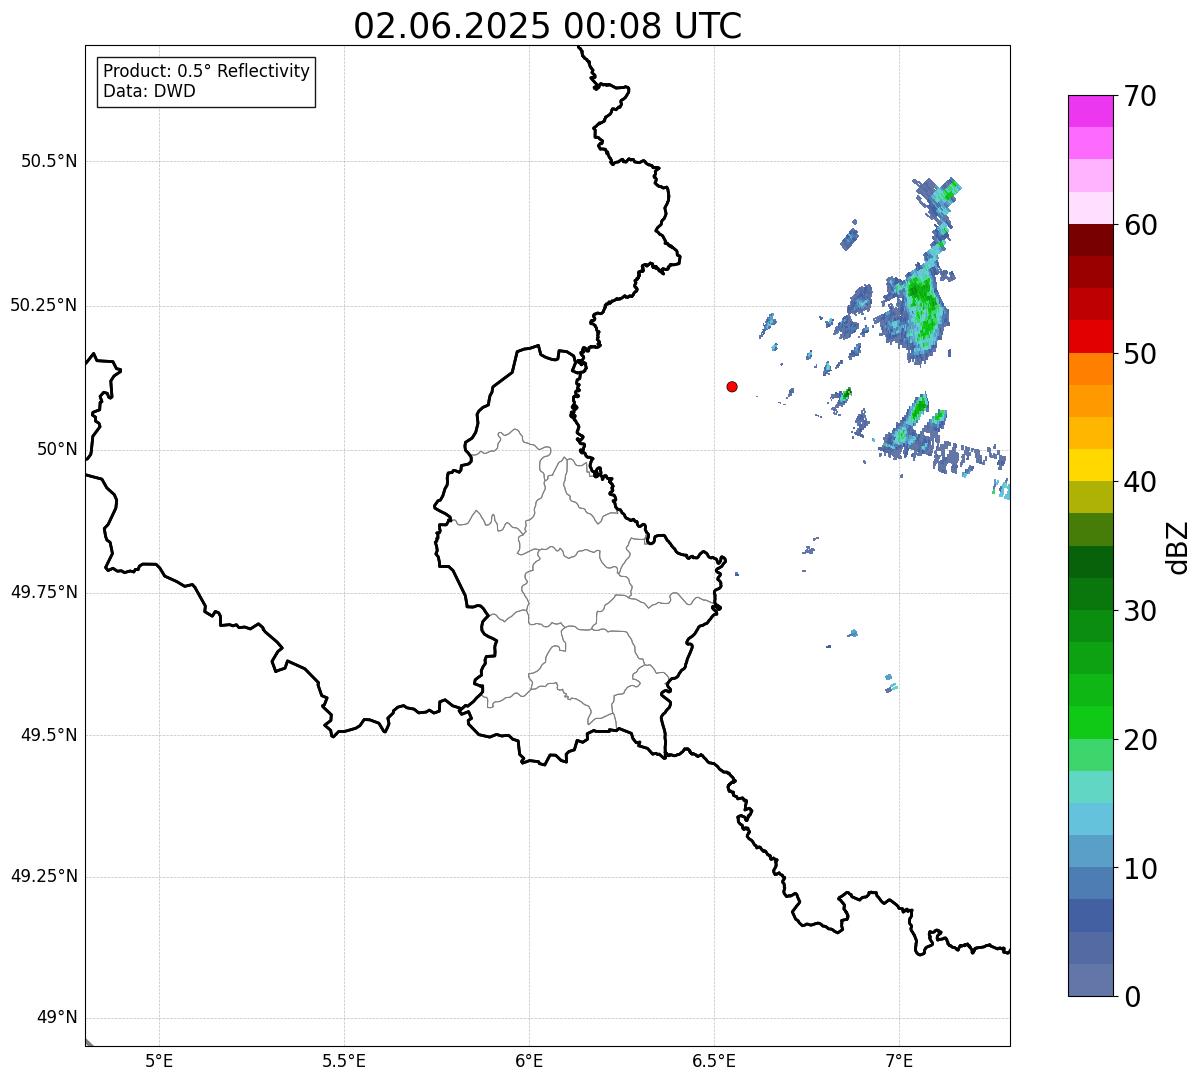Click the dark maroon colorbar segment below 60
The image size is (1202, 1081).
pyautogui.click(x=1090, y=240)
